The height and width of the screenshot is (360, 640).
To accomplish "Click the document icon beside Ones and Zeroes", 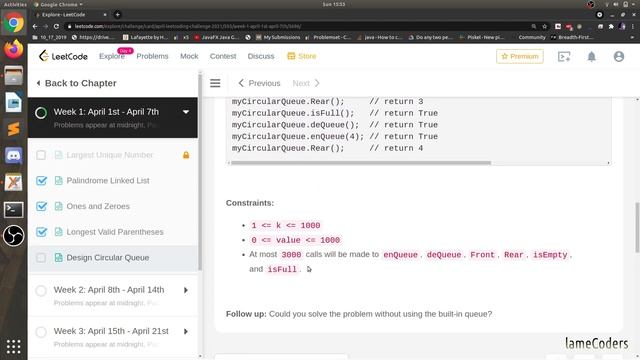I will [x=58, y=206].
